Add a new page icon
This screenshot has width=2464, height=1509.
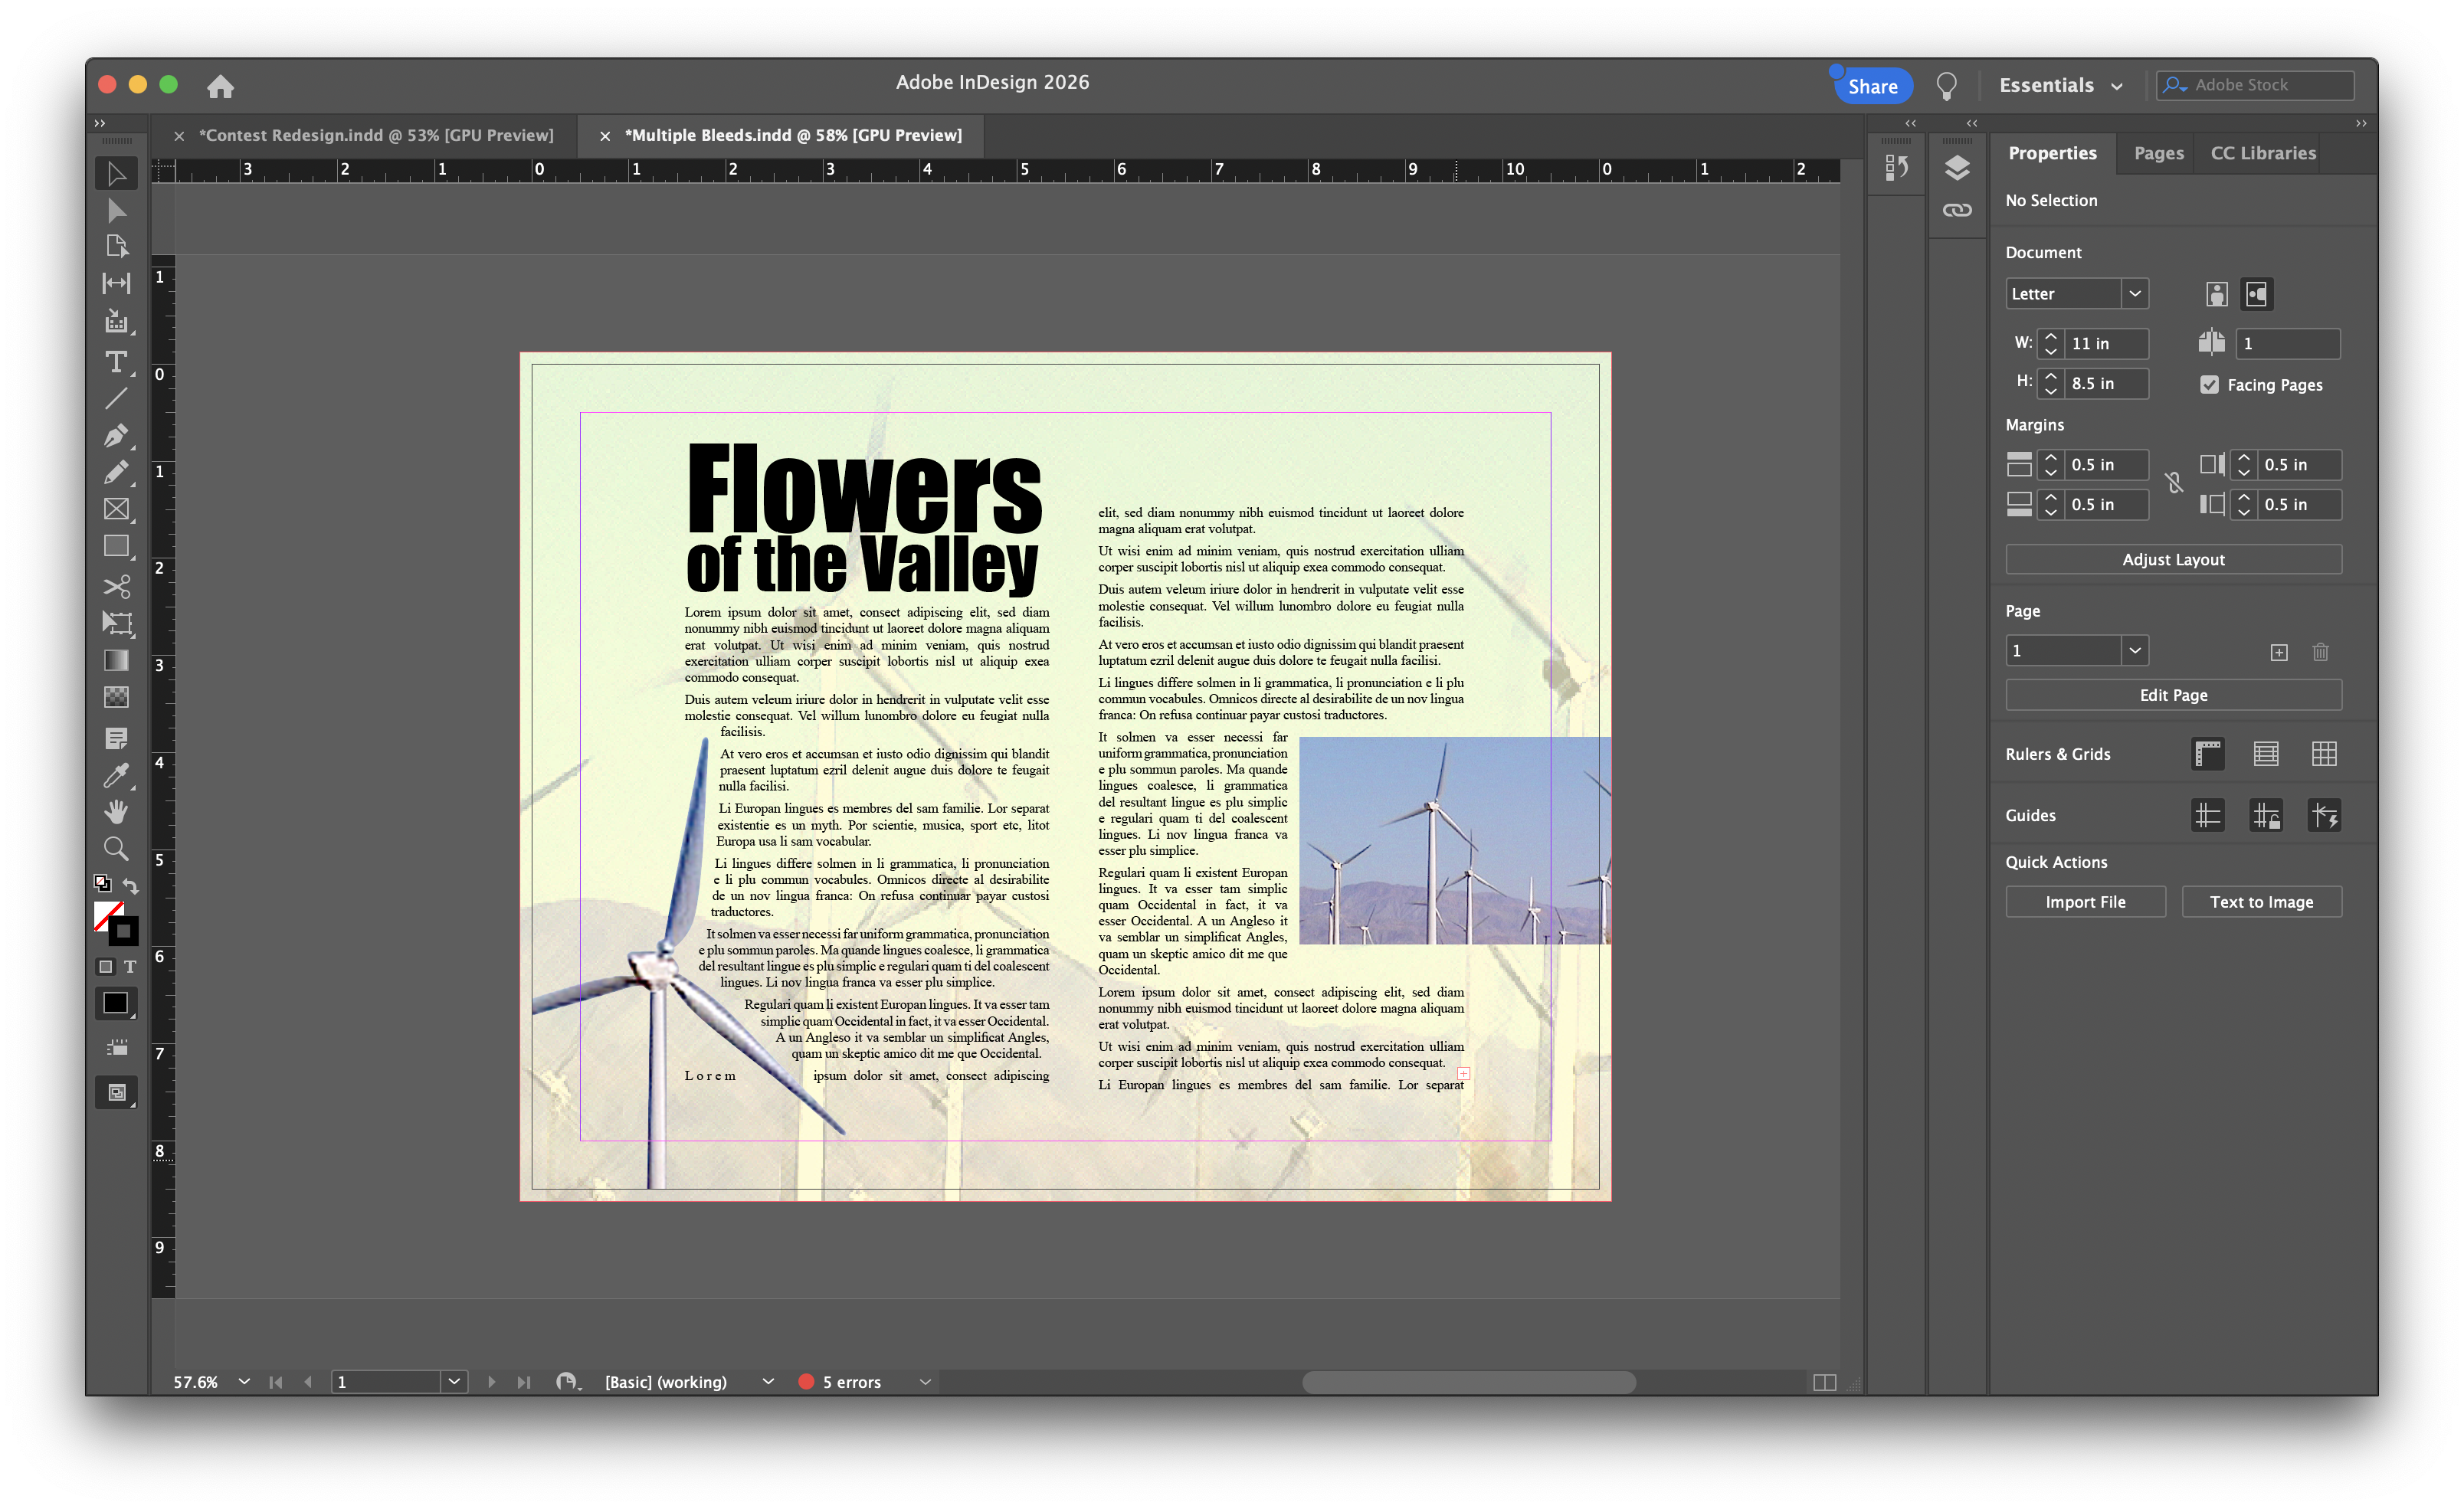coord(2278,652)
